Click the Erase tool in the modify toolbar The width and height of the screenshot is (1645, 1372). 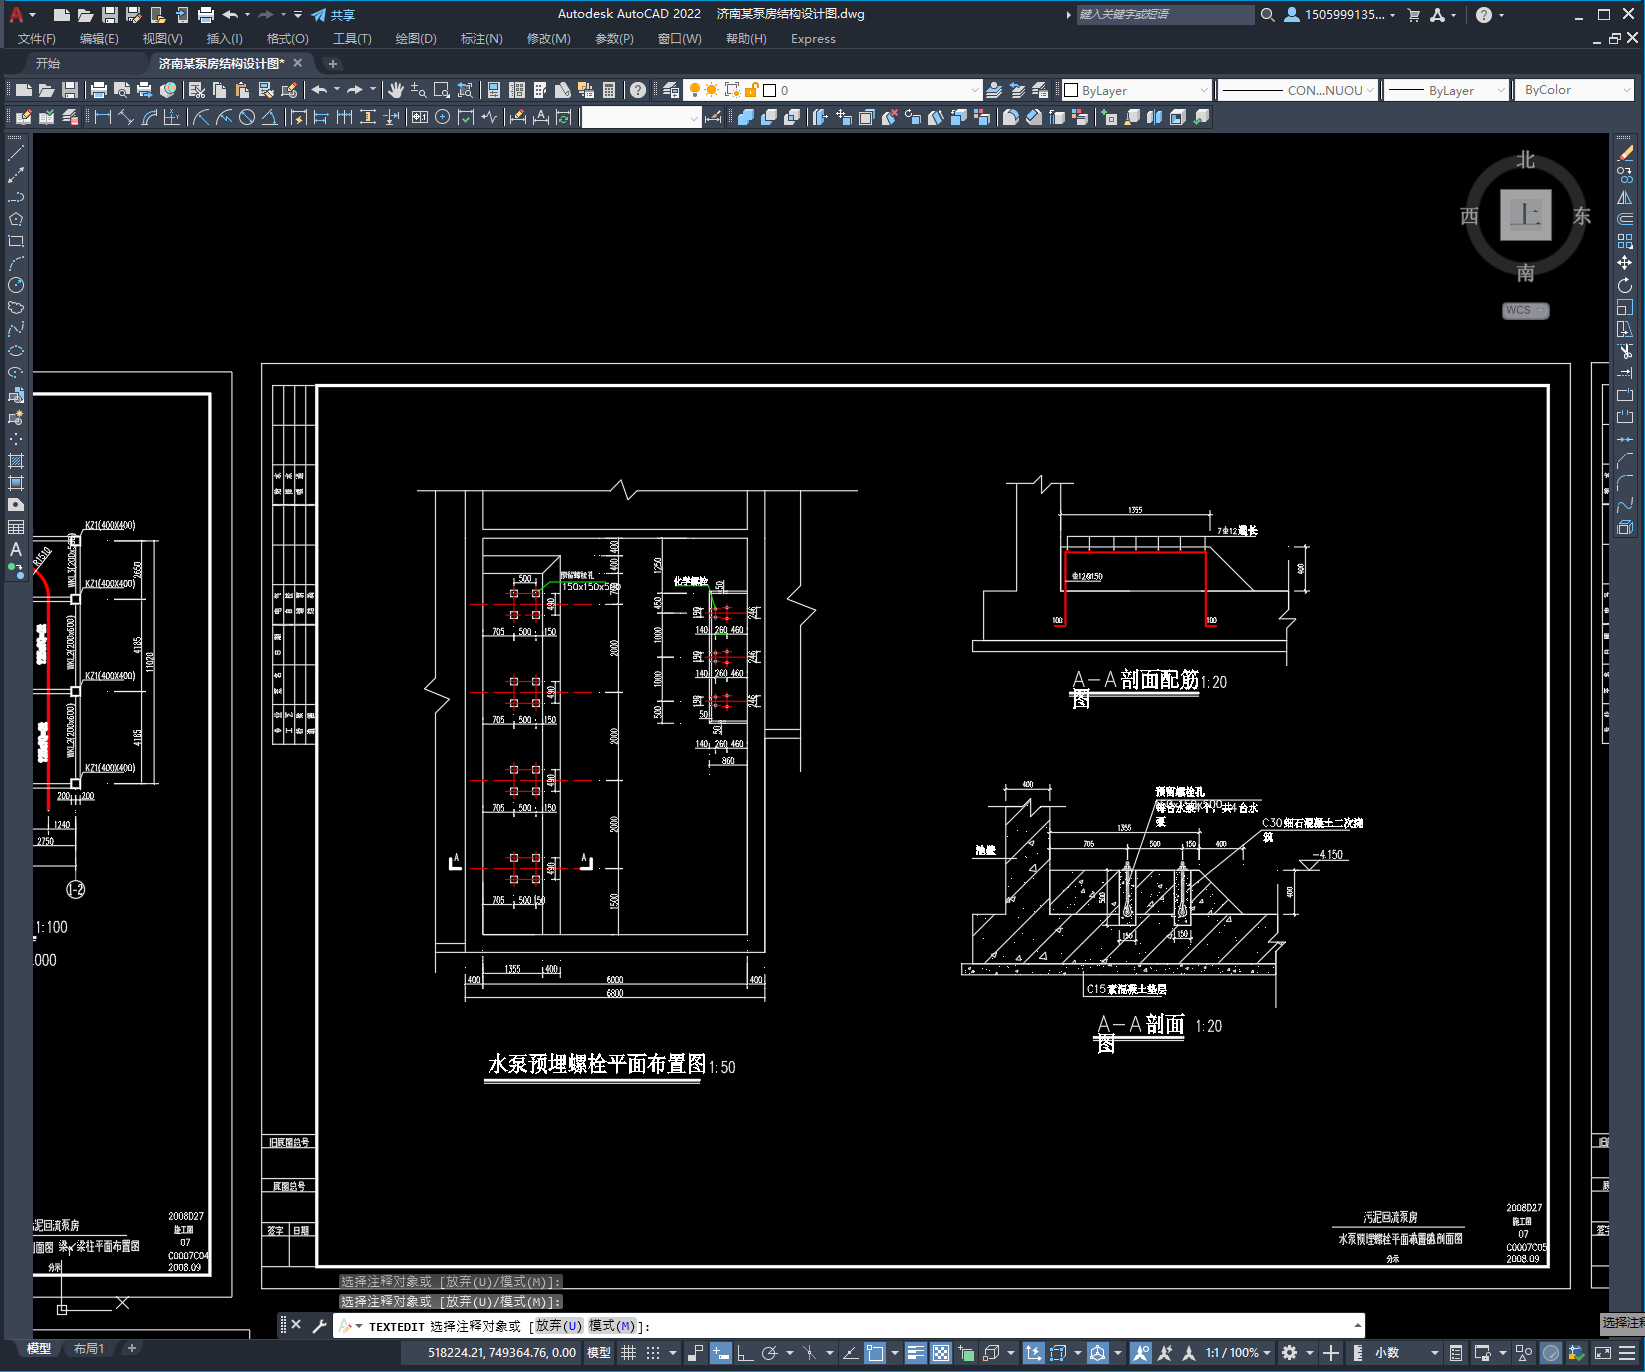click(x=1625, y=153)
